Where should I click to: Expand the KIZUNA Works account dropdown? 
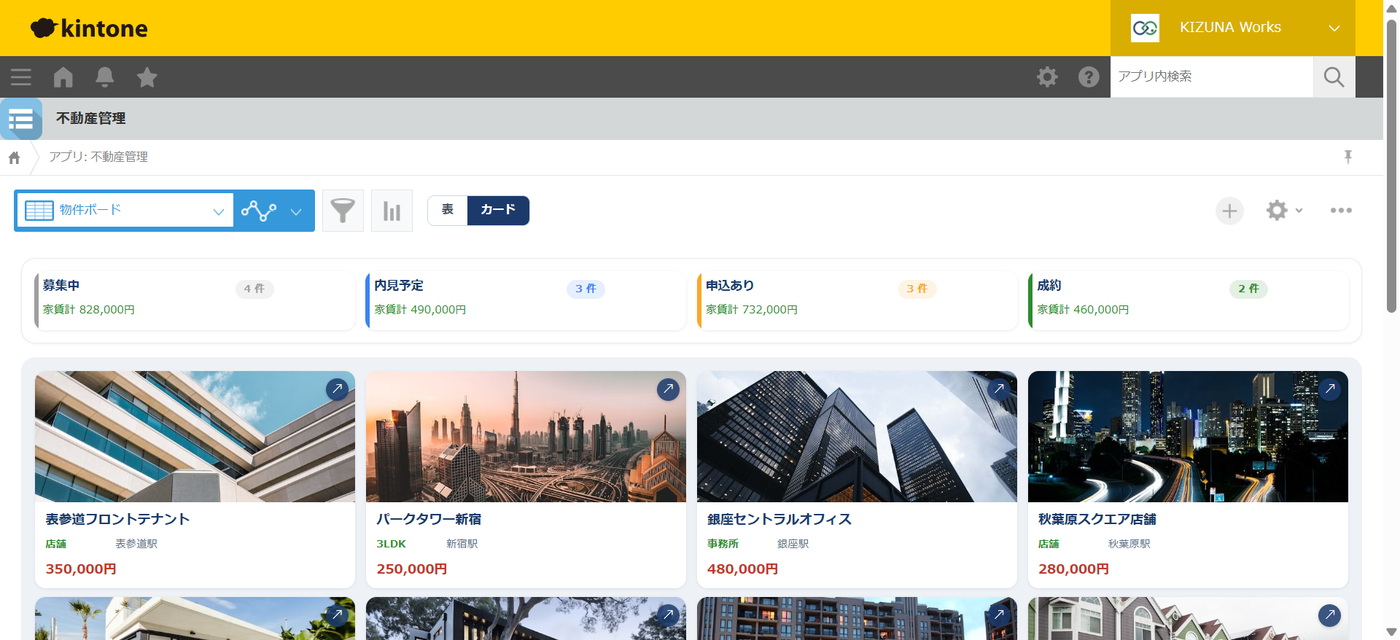point(1334,28)
